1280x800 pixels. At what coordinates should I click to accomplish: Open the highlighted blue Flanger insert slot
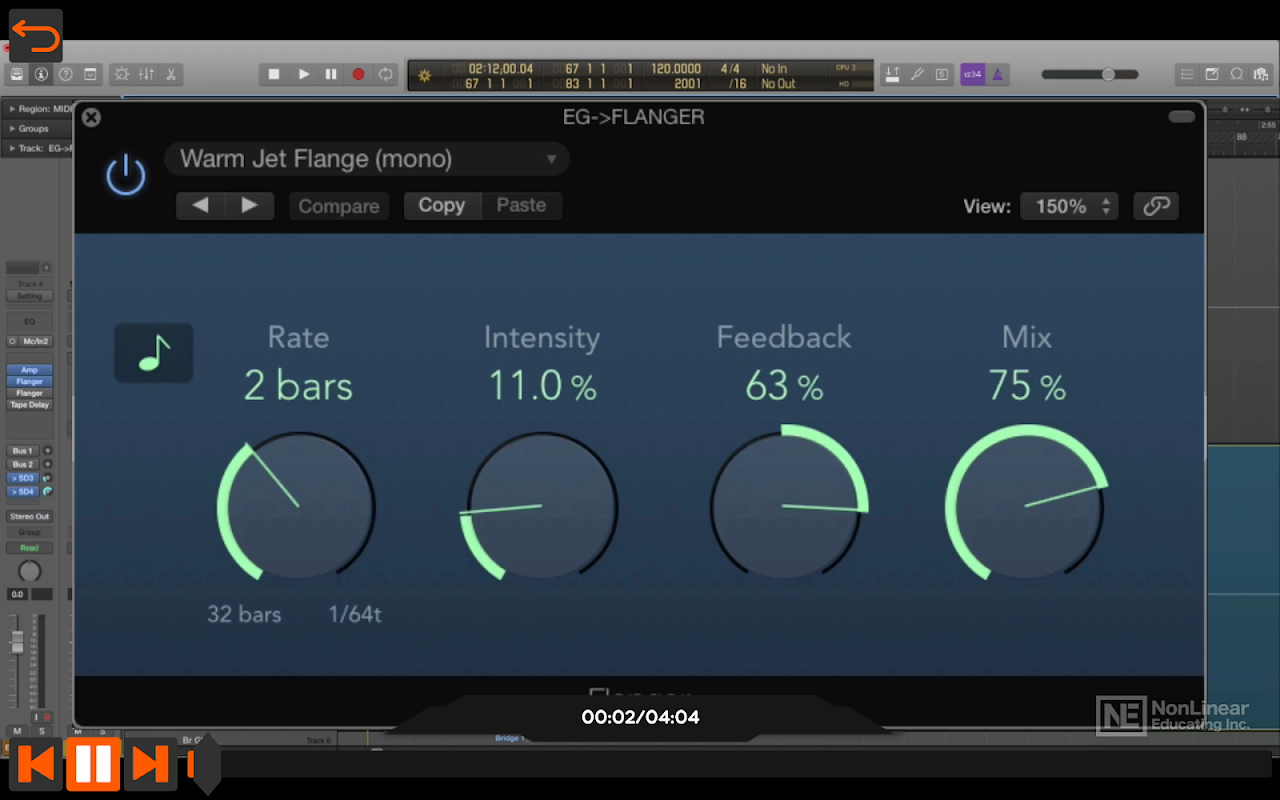coord(29,382)
